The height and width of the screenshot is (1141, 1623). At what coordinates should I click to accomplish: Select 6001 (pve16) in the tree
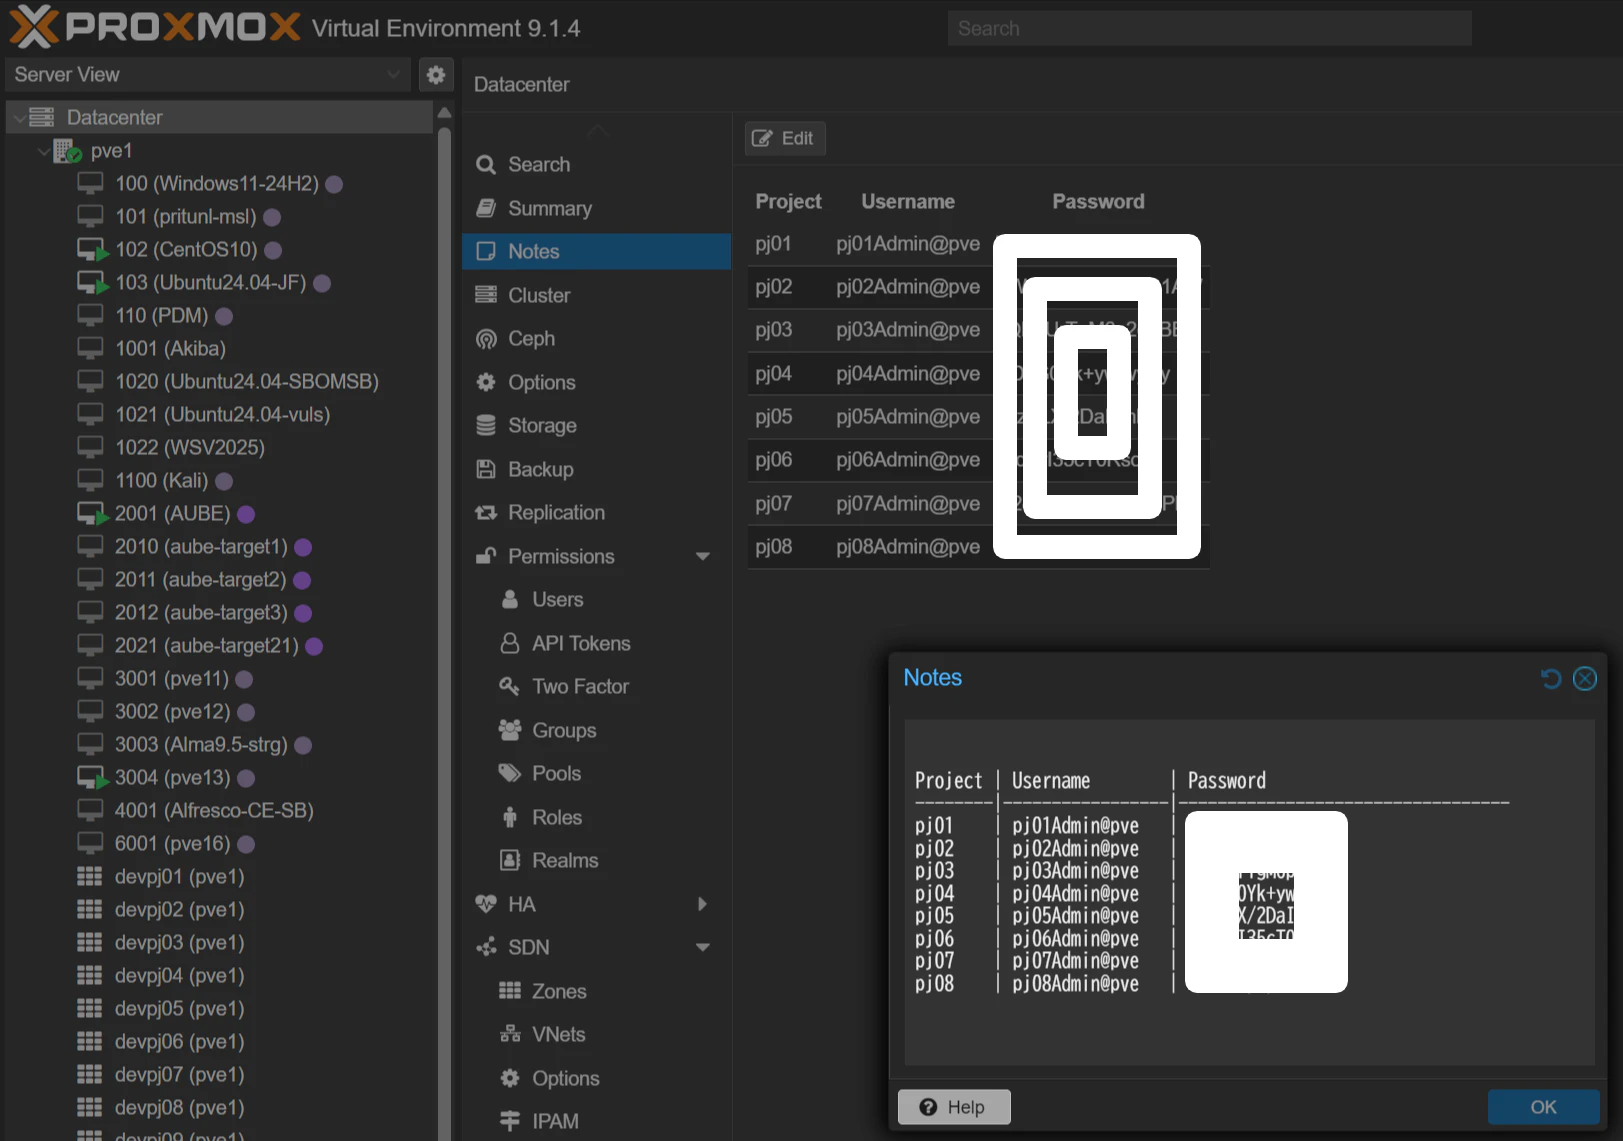click(x=172, y=844)
